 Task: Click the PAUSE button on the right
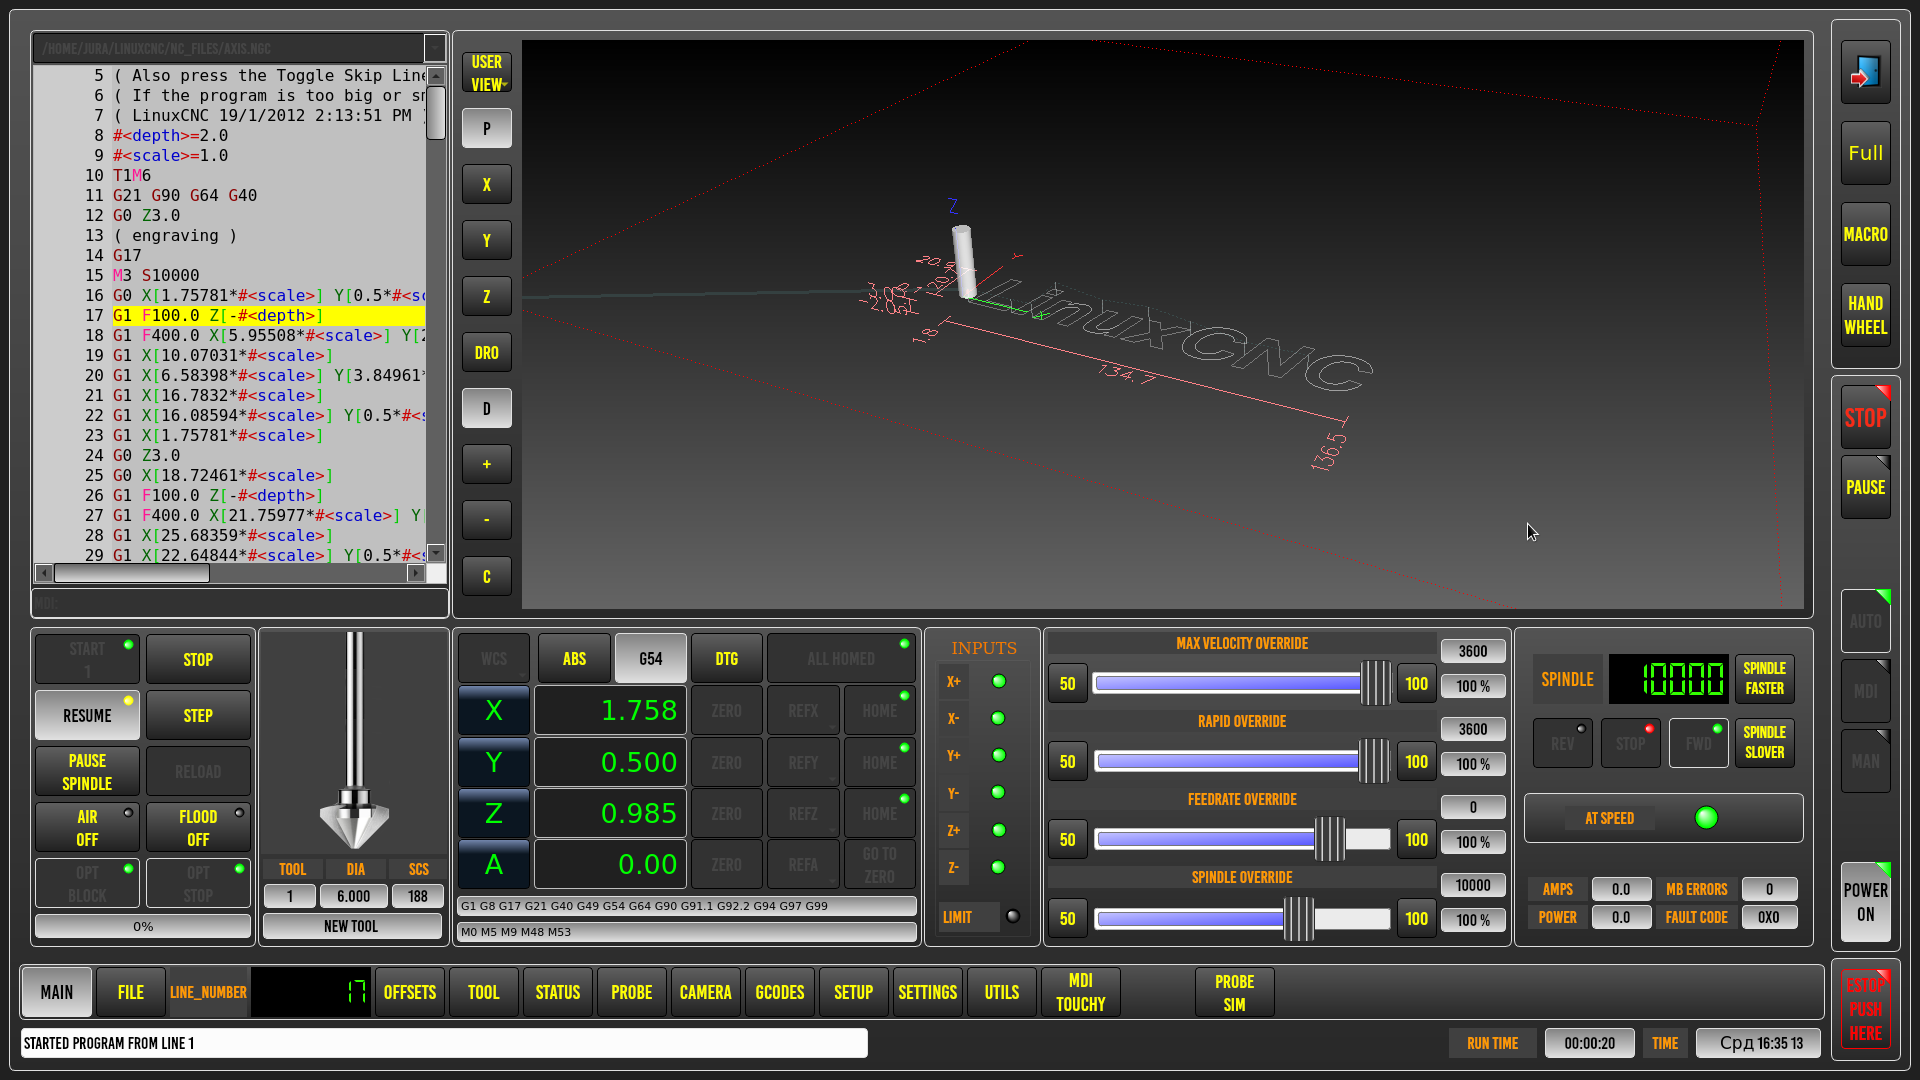1865,487
